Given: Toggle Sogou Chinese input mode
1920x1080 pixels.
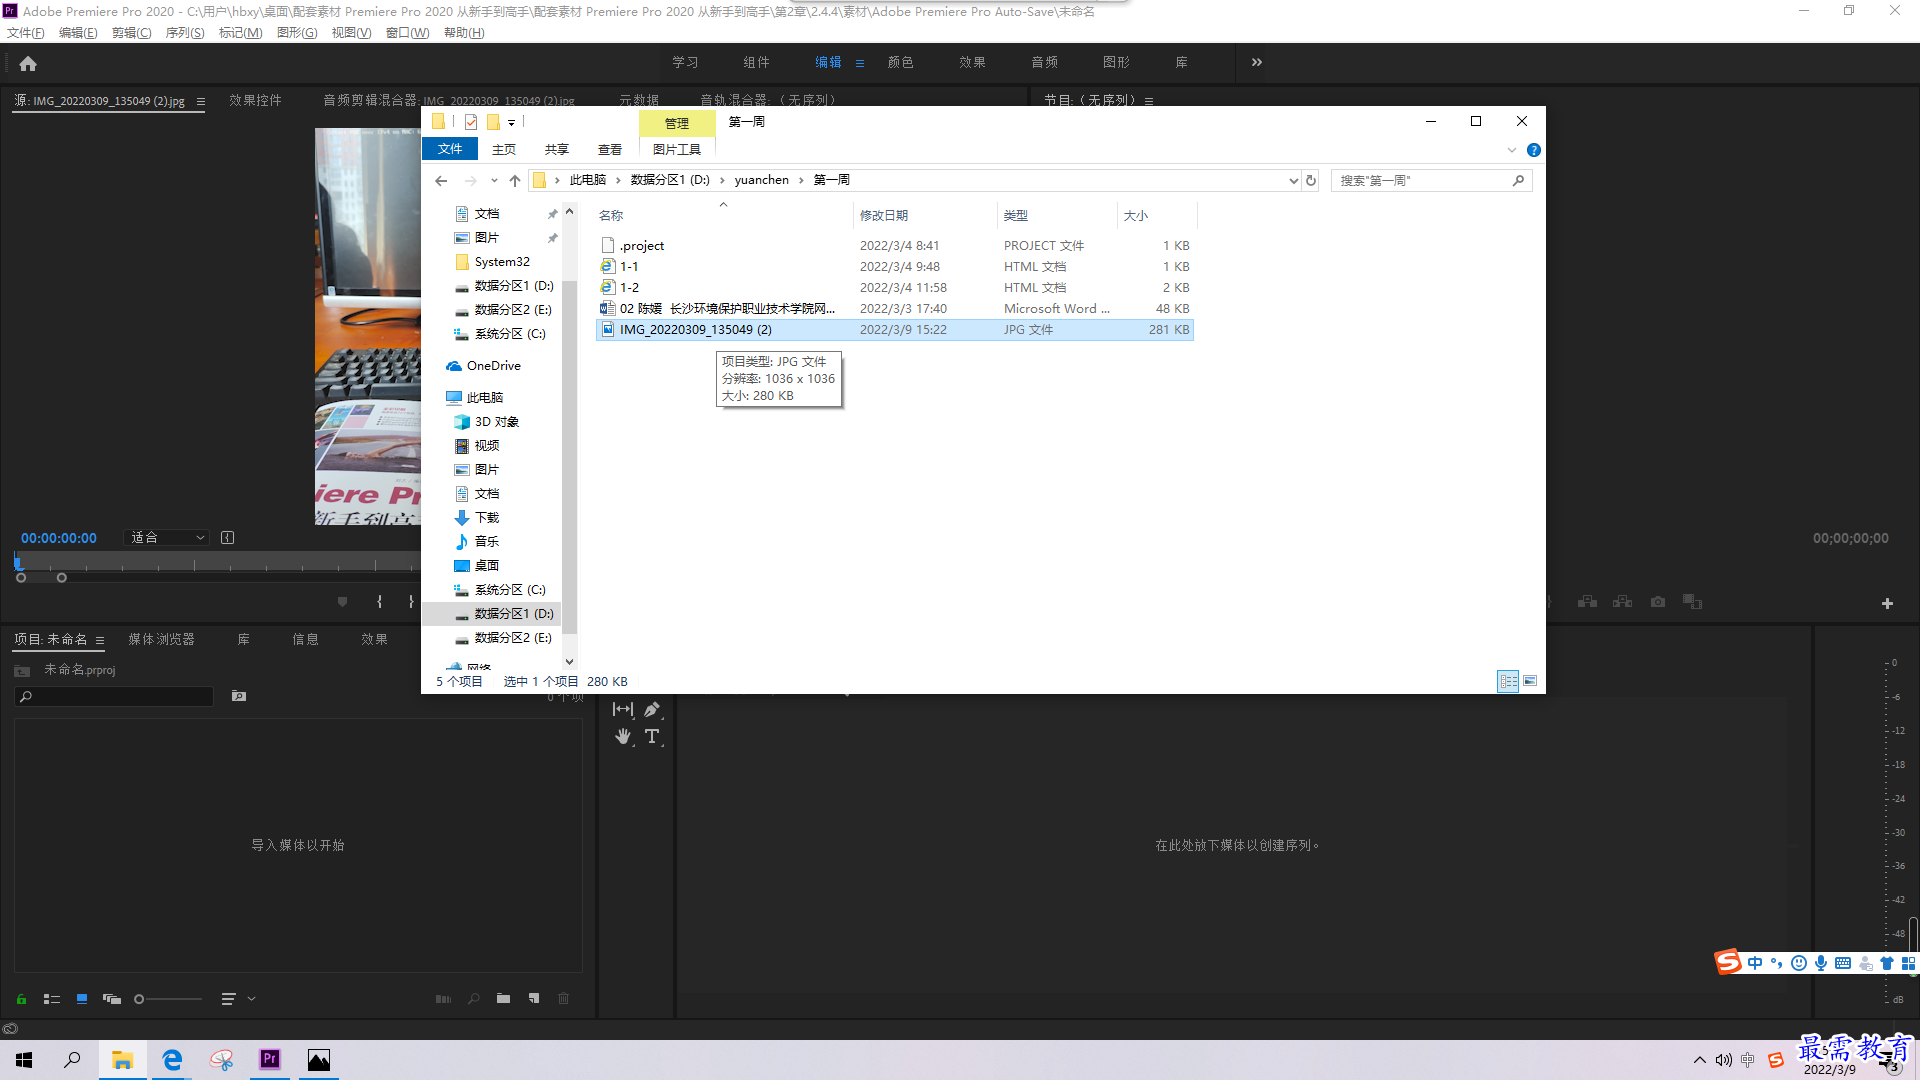Looking at the screenshot, I should [x=1755, y=963].
